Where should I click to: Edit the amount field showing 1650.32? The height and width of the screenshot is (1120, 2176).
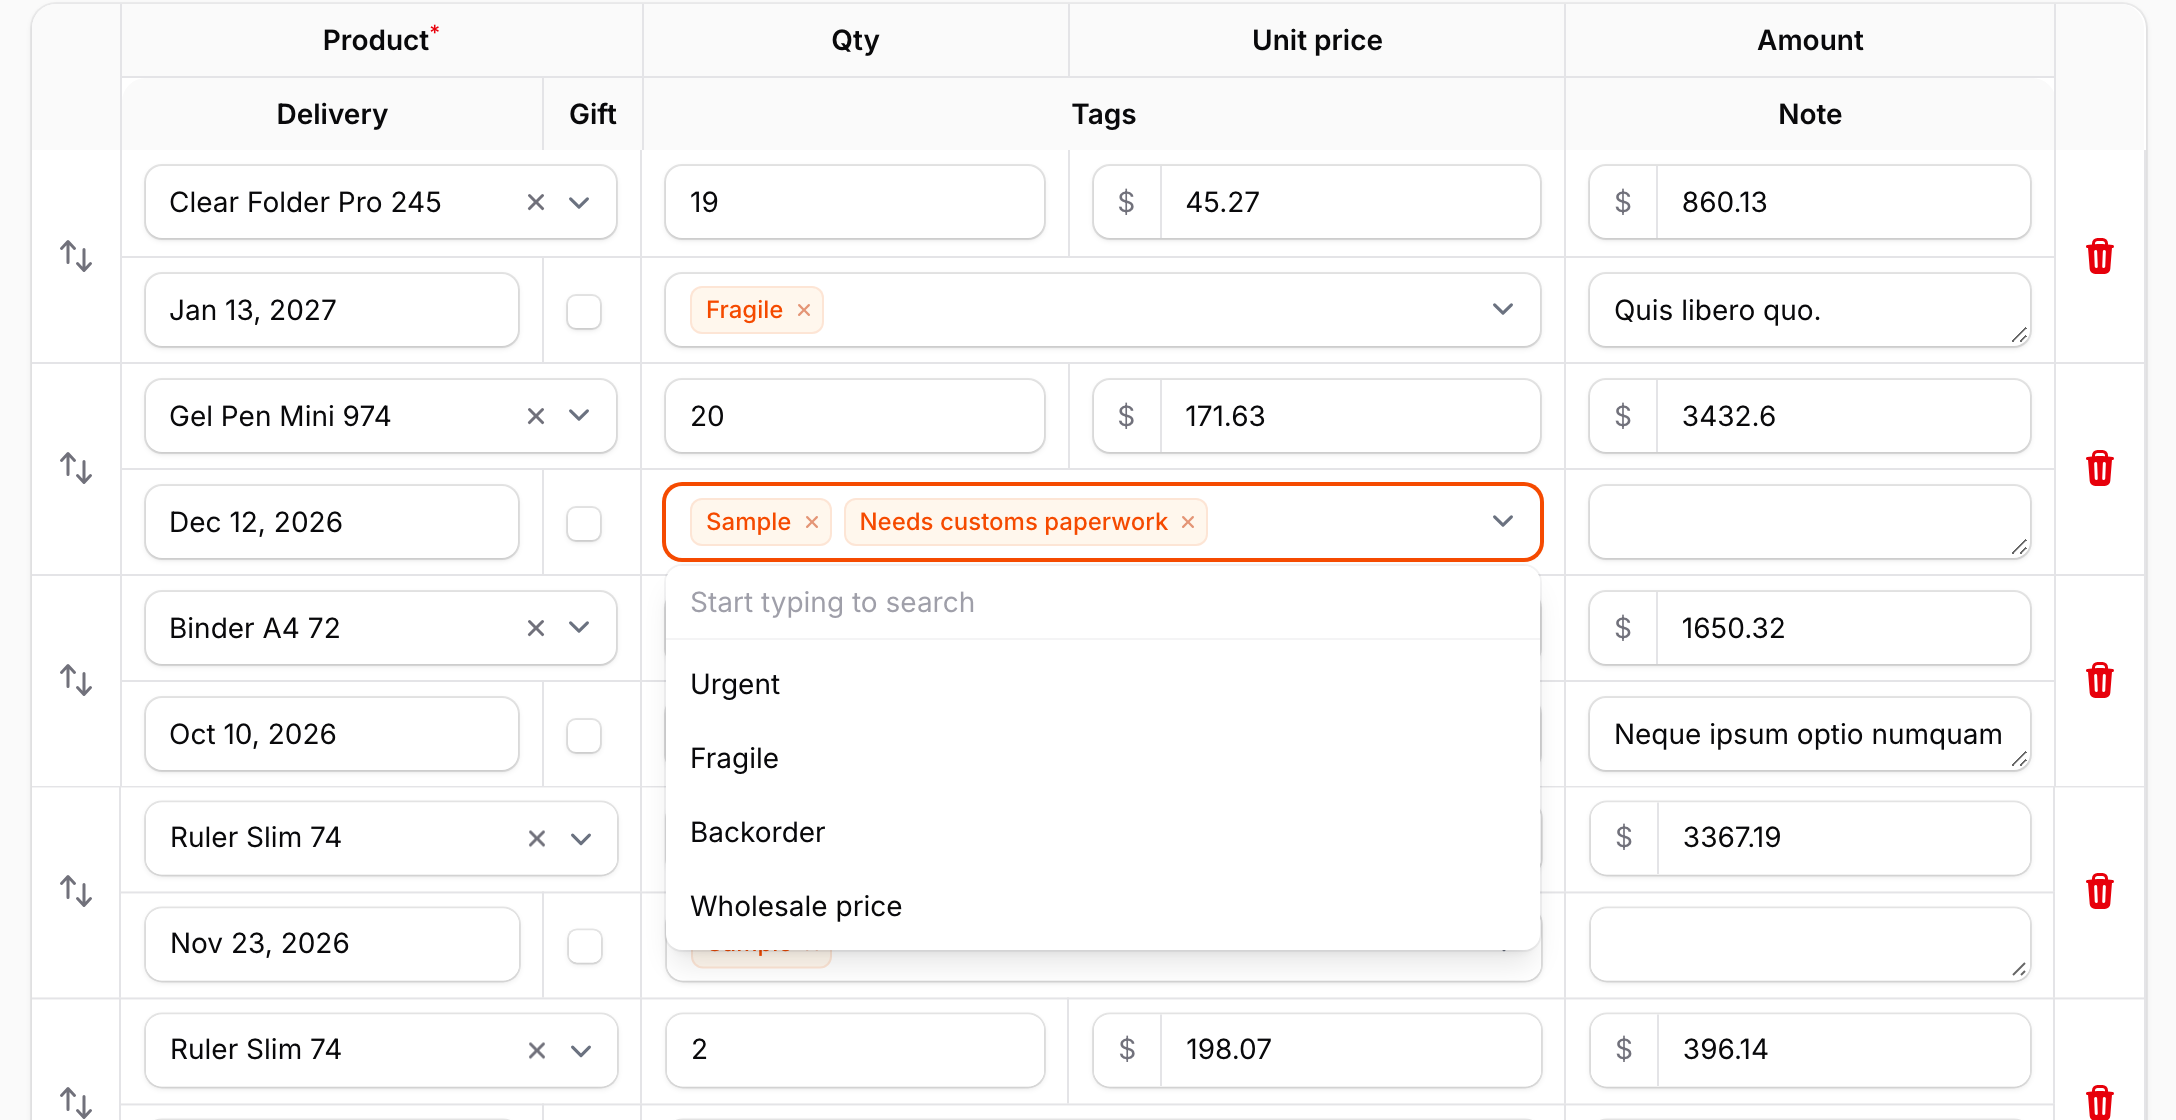[x=1843, y=628]
